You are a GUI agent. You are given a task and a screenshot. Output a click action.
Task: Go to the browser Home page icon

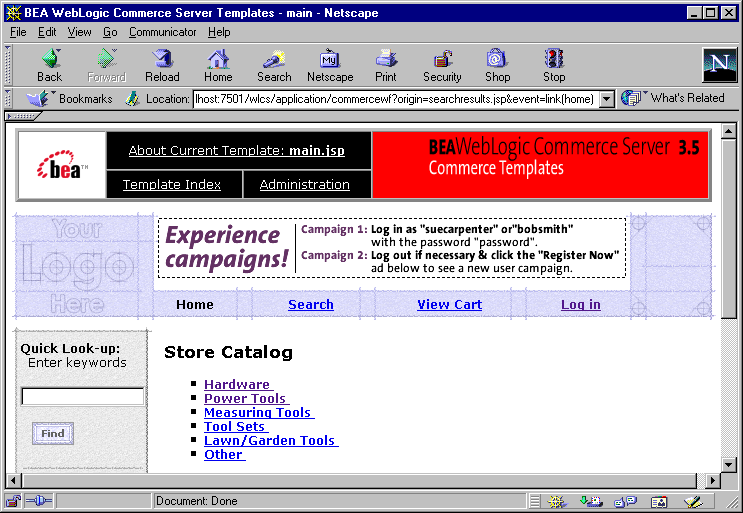coord(218,65)
